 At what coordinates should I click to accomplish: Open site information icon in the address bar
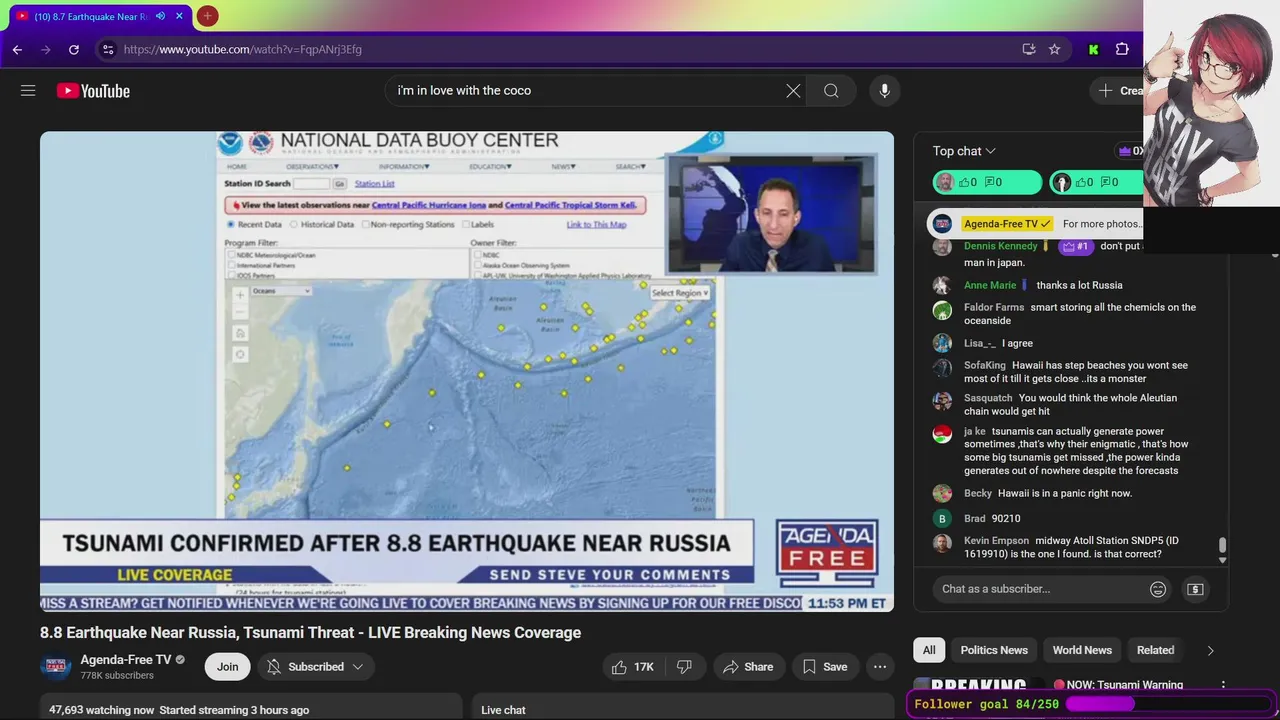click(108, 49)
